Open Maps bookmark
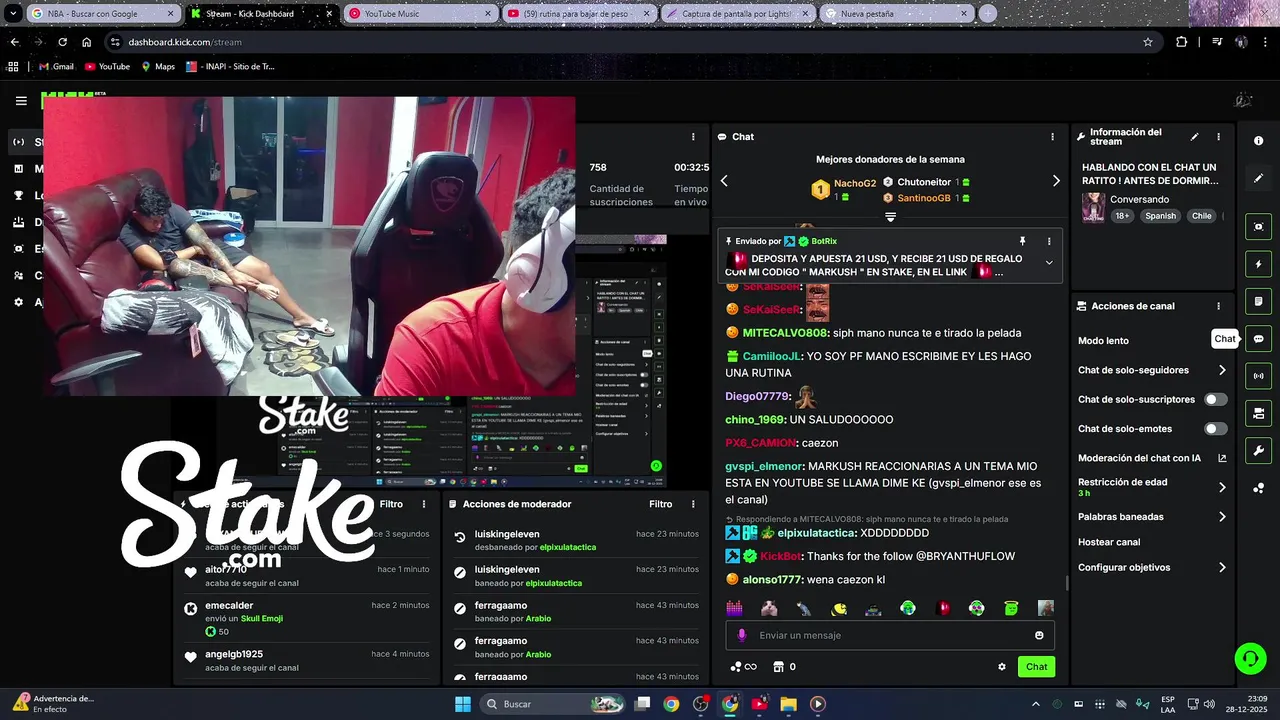Screen dimensions: 1280x720 158,67
